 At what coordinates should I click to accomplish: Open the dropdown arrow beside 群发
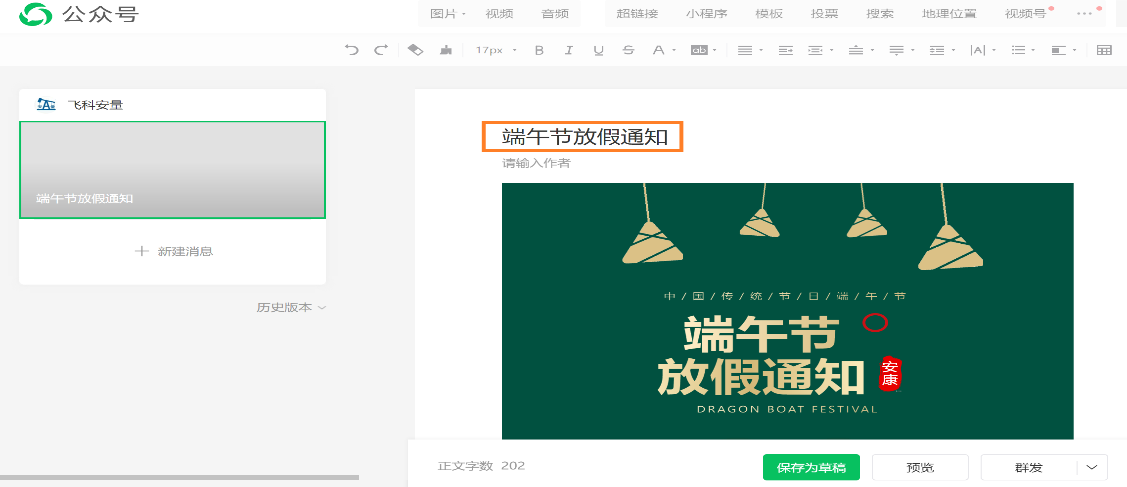click(x=1092, y=467)
